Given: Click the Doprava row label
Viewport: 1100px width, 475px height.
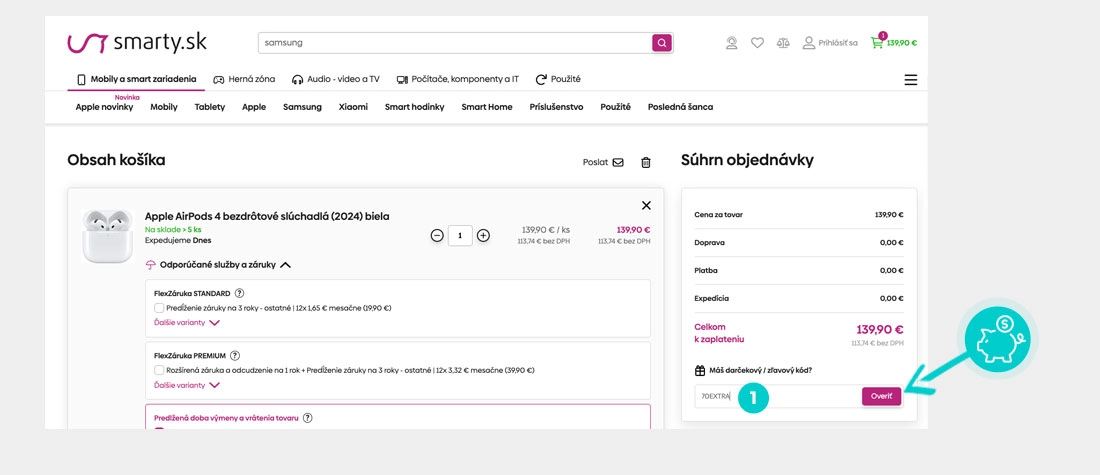Looking at the screenshot, I should click(709, 243).
